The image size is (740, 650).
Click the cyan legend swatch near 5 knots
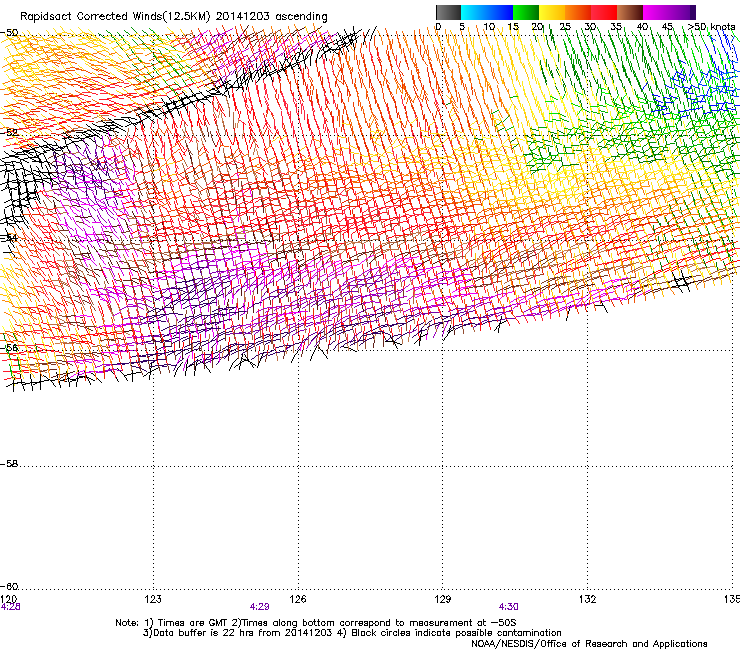pyautogui.click(x=473, y=12)
